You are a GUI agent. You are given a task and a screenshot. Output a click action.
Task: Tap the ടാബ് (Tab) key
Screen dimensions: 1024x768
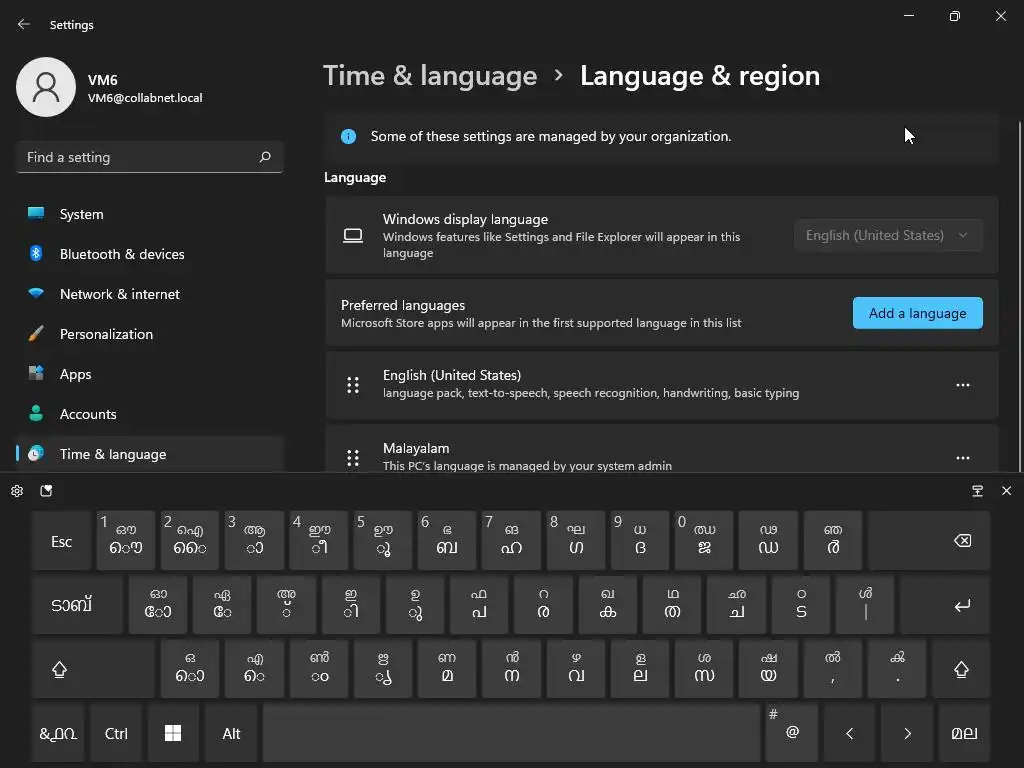76,605
